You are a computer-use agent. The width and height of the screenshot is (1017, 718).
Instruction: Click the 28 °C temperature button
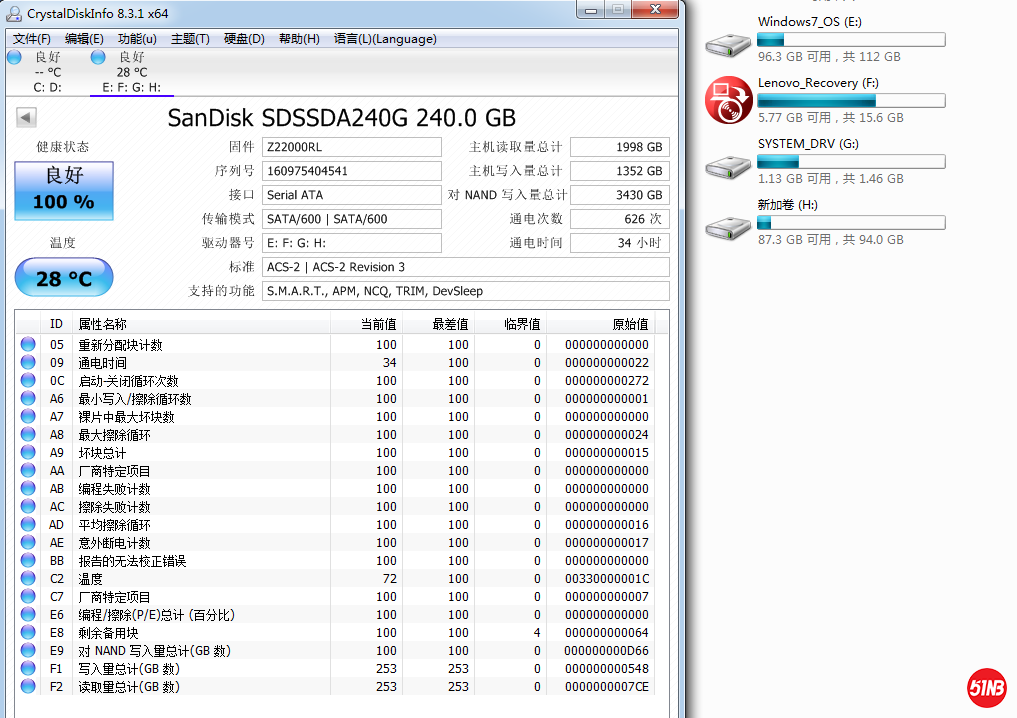pos(64,278)
